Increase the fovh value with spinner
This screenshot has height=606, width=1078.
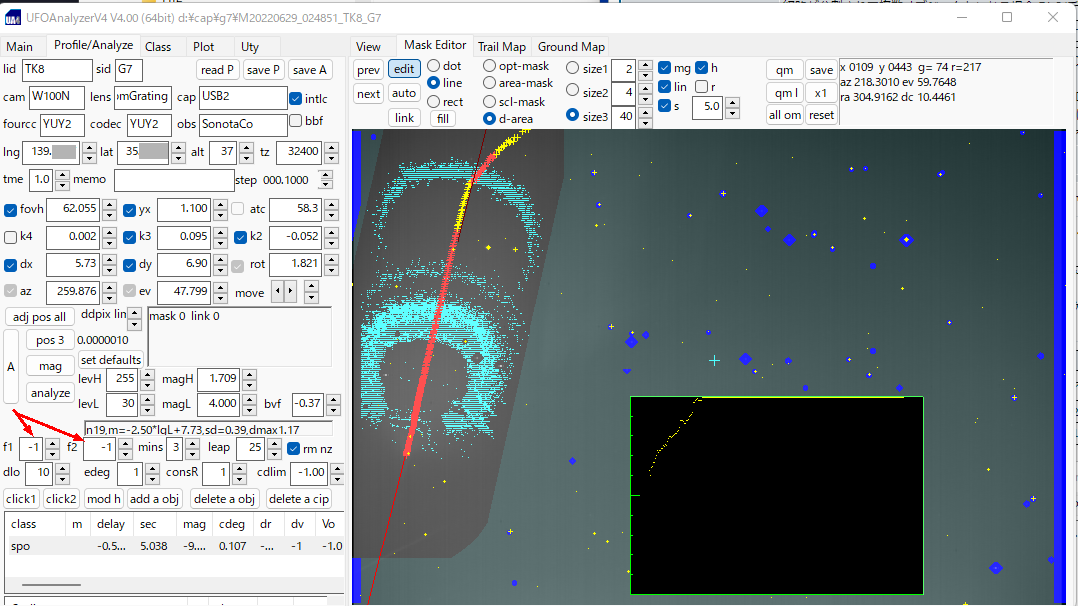pos(107,205)
